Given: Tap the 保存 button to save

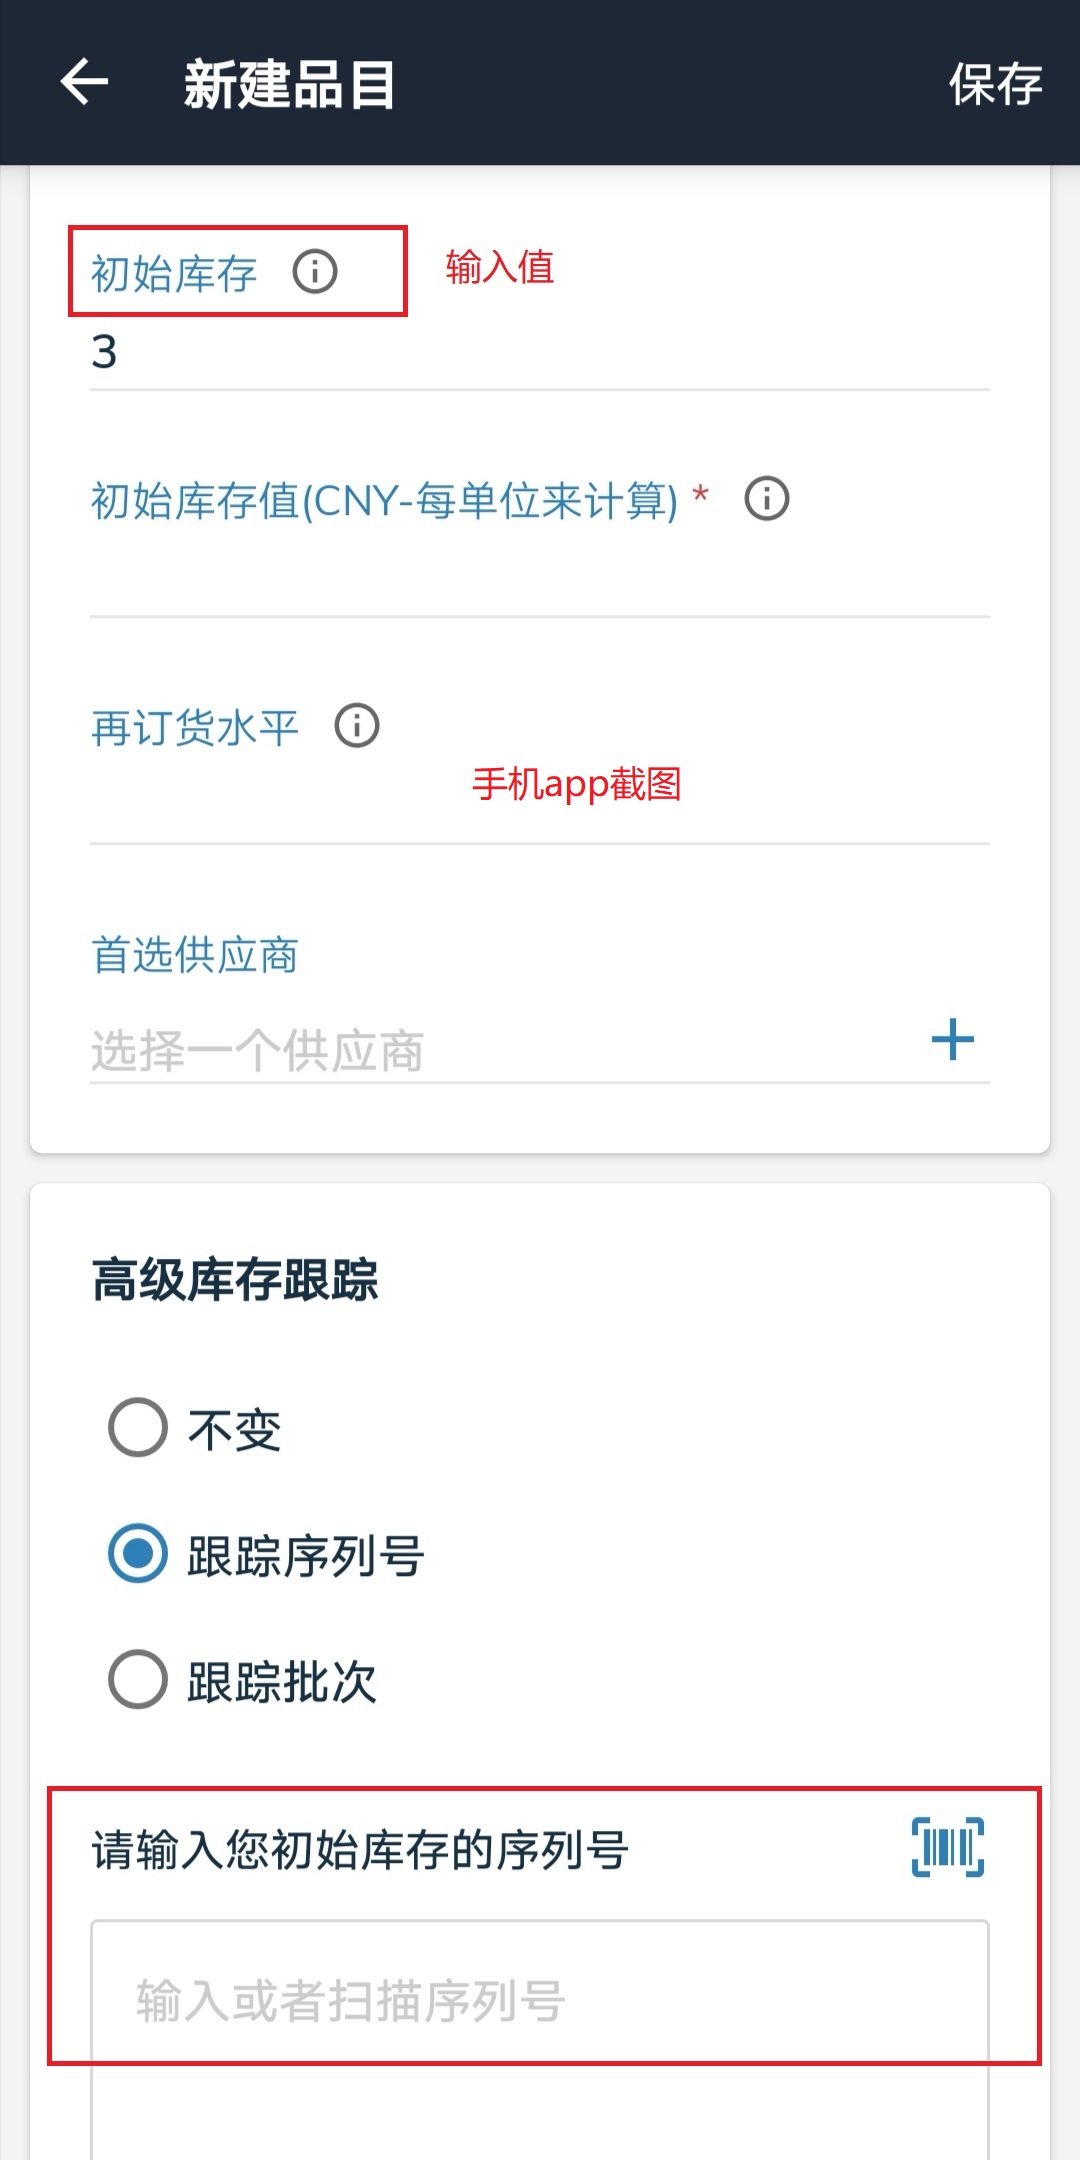Looking at the screenshot, I should [995, 84].
